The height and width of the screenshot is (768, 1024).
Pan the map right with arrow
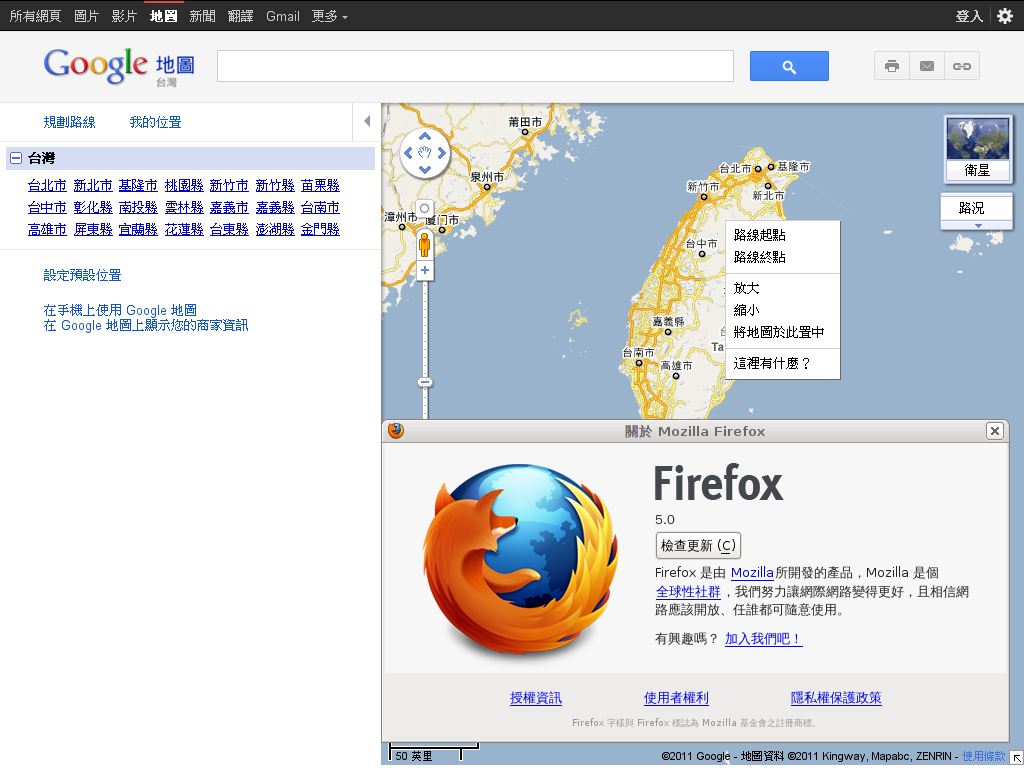pyautogui.click(x=442, y=153)
